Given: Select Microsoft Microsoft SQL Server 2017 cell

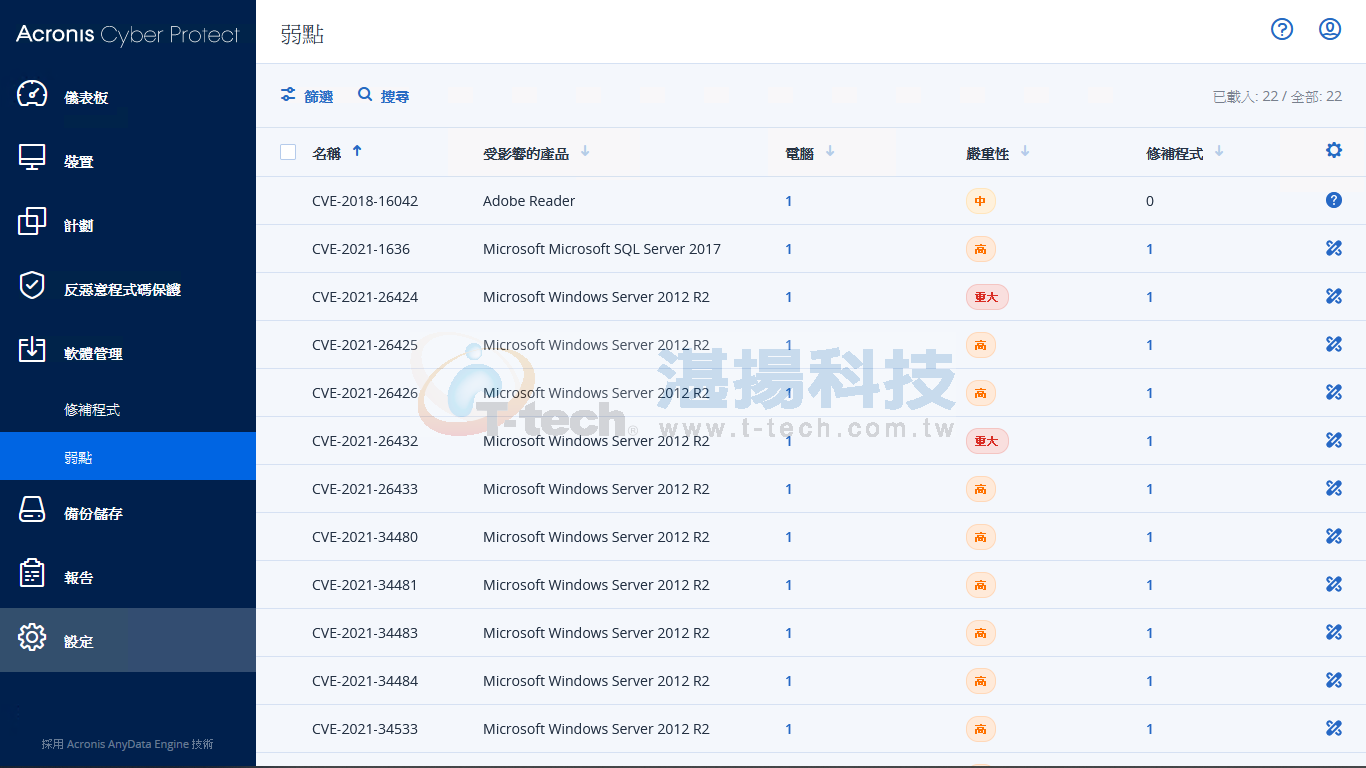Looking at the screenshot, I should point(602,249).
